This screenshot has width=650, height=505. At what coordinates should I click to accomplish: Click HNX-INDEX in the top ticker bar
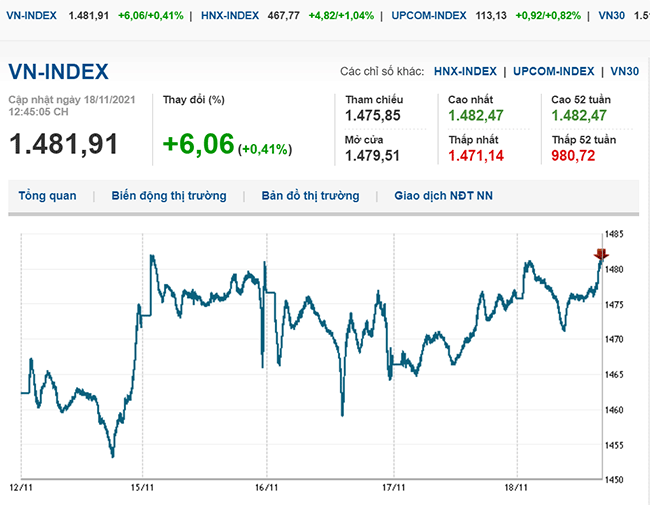click(x=230, y=16)
